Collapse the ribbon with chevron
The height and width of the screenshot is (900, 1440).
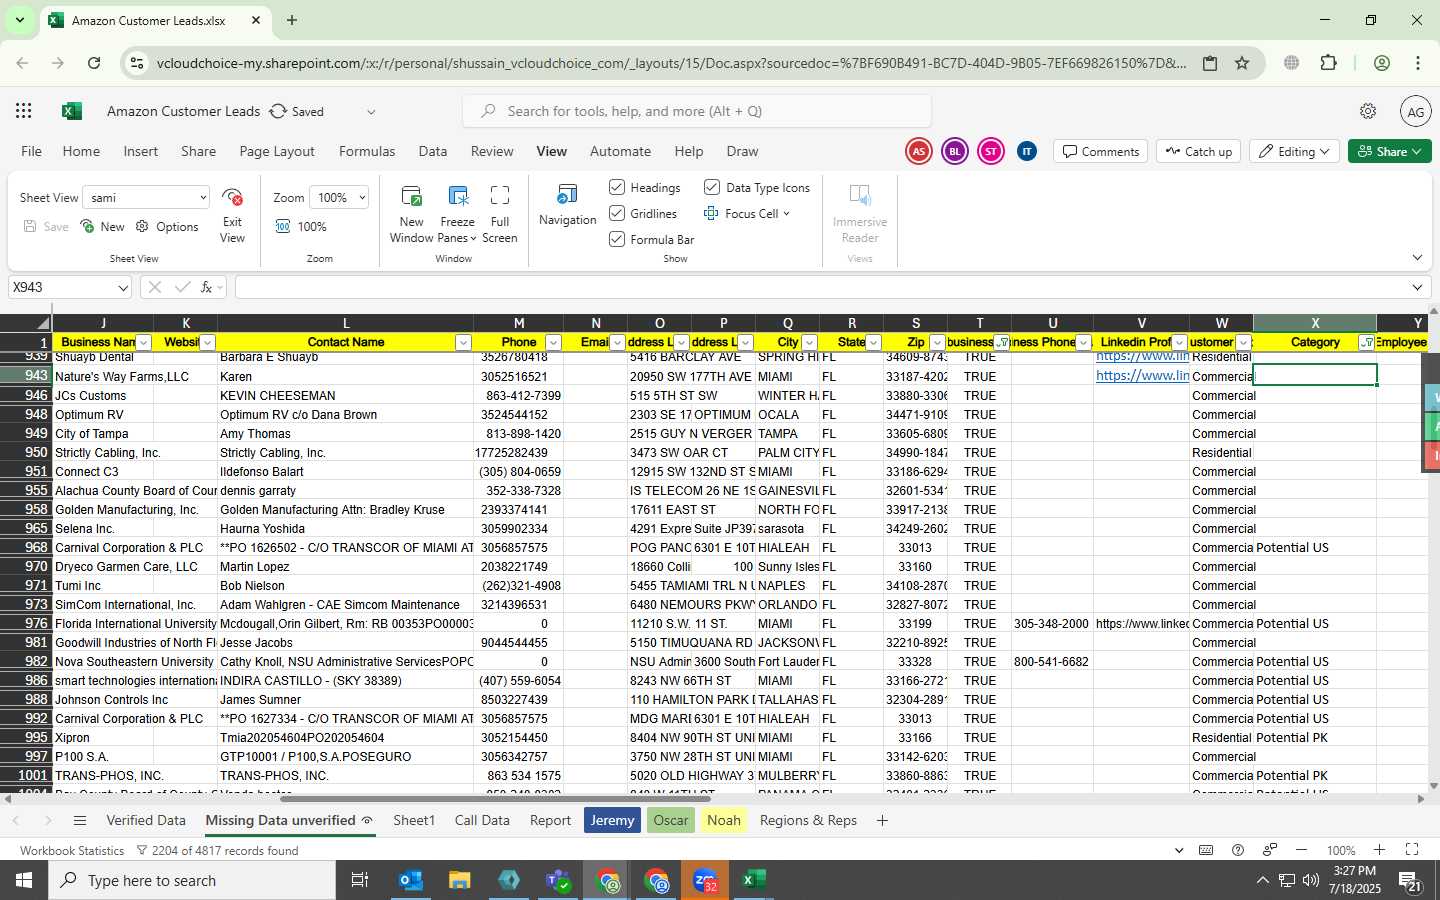click(1417, 258)
